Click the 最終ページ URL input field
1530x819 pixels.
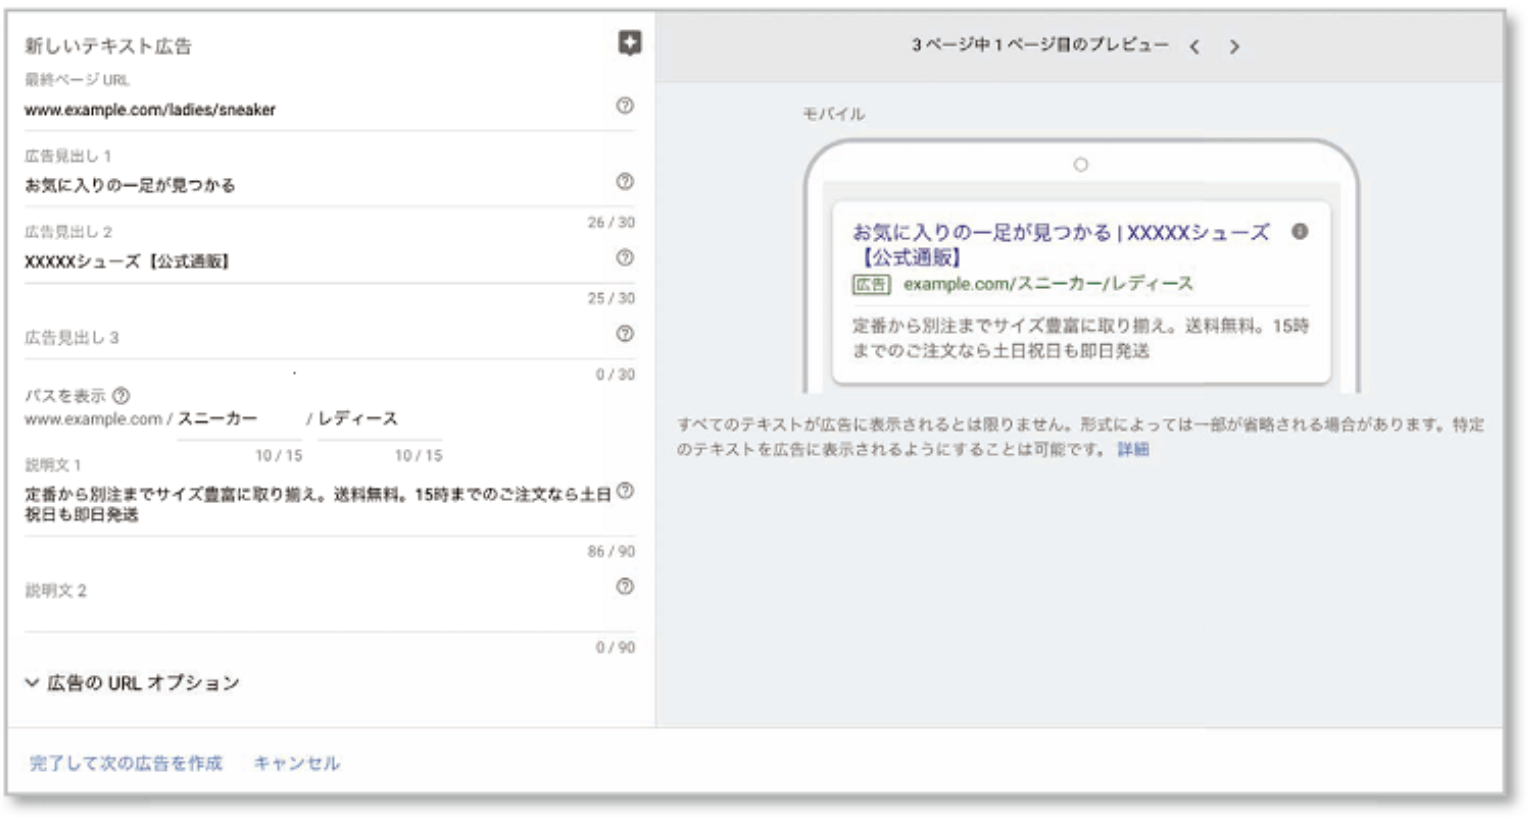(300, 110)
